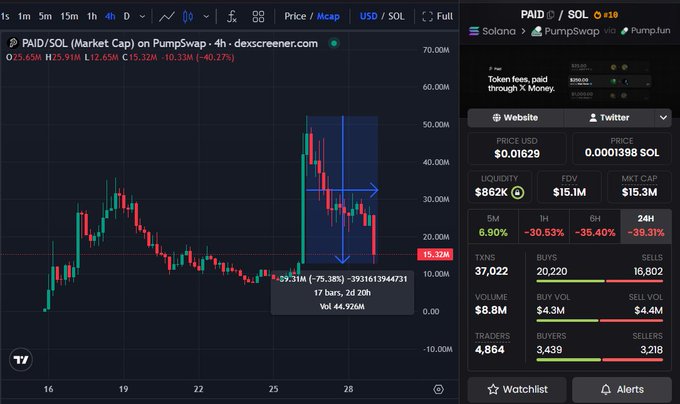This screenshot has width=680, height=404.
Task: Click the bell icon on Alerts button
Action: (x=606, y=389)
